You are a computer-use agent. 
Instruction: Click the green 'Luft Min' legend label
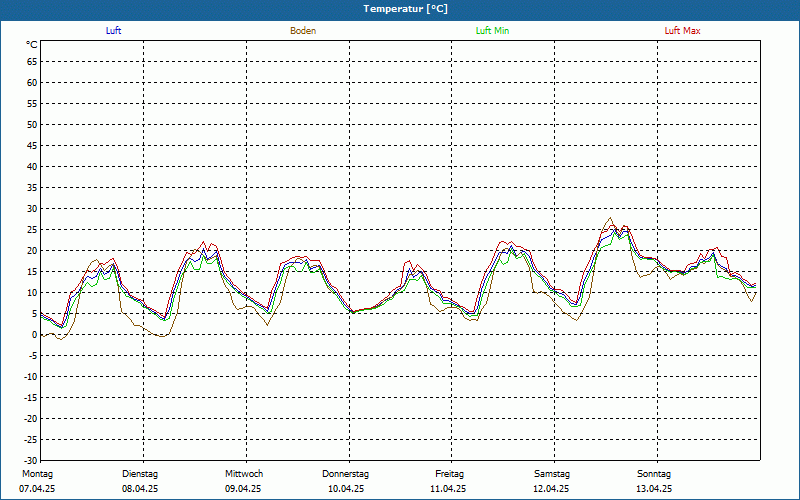492,31
